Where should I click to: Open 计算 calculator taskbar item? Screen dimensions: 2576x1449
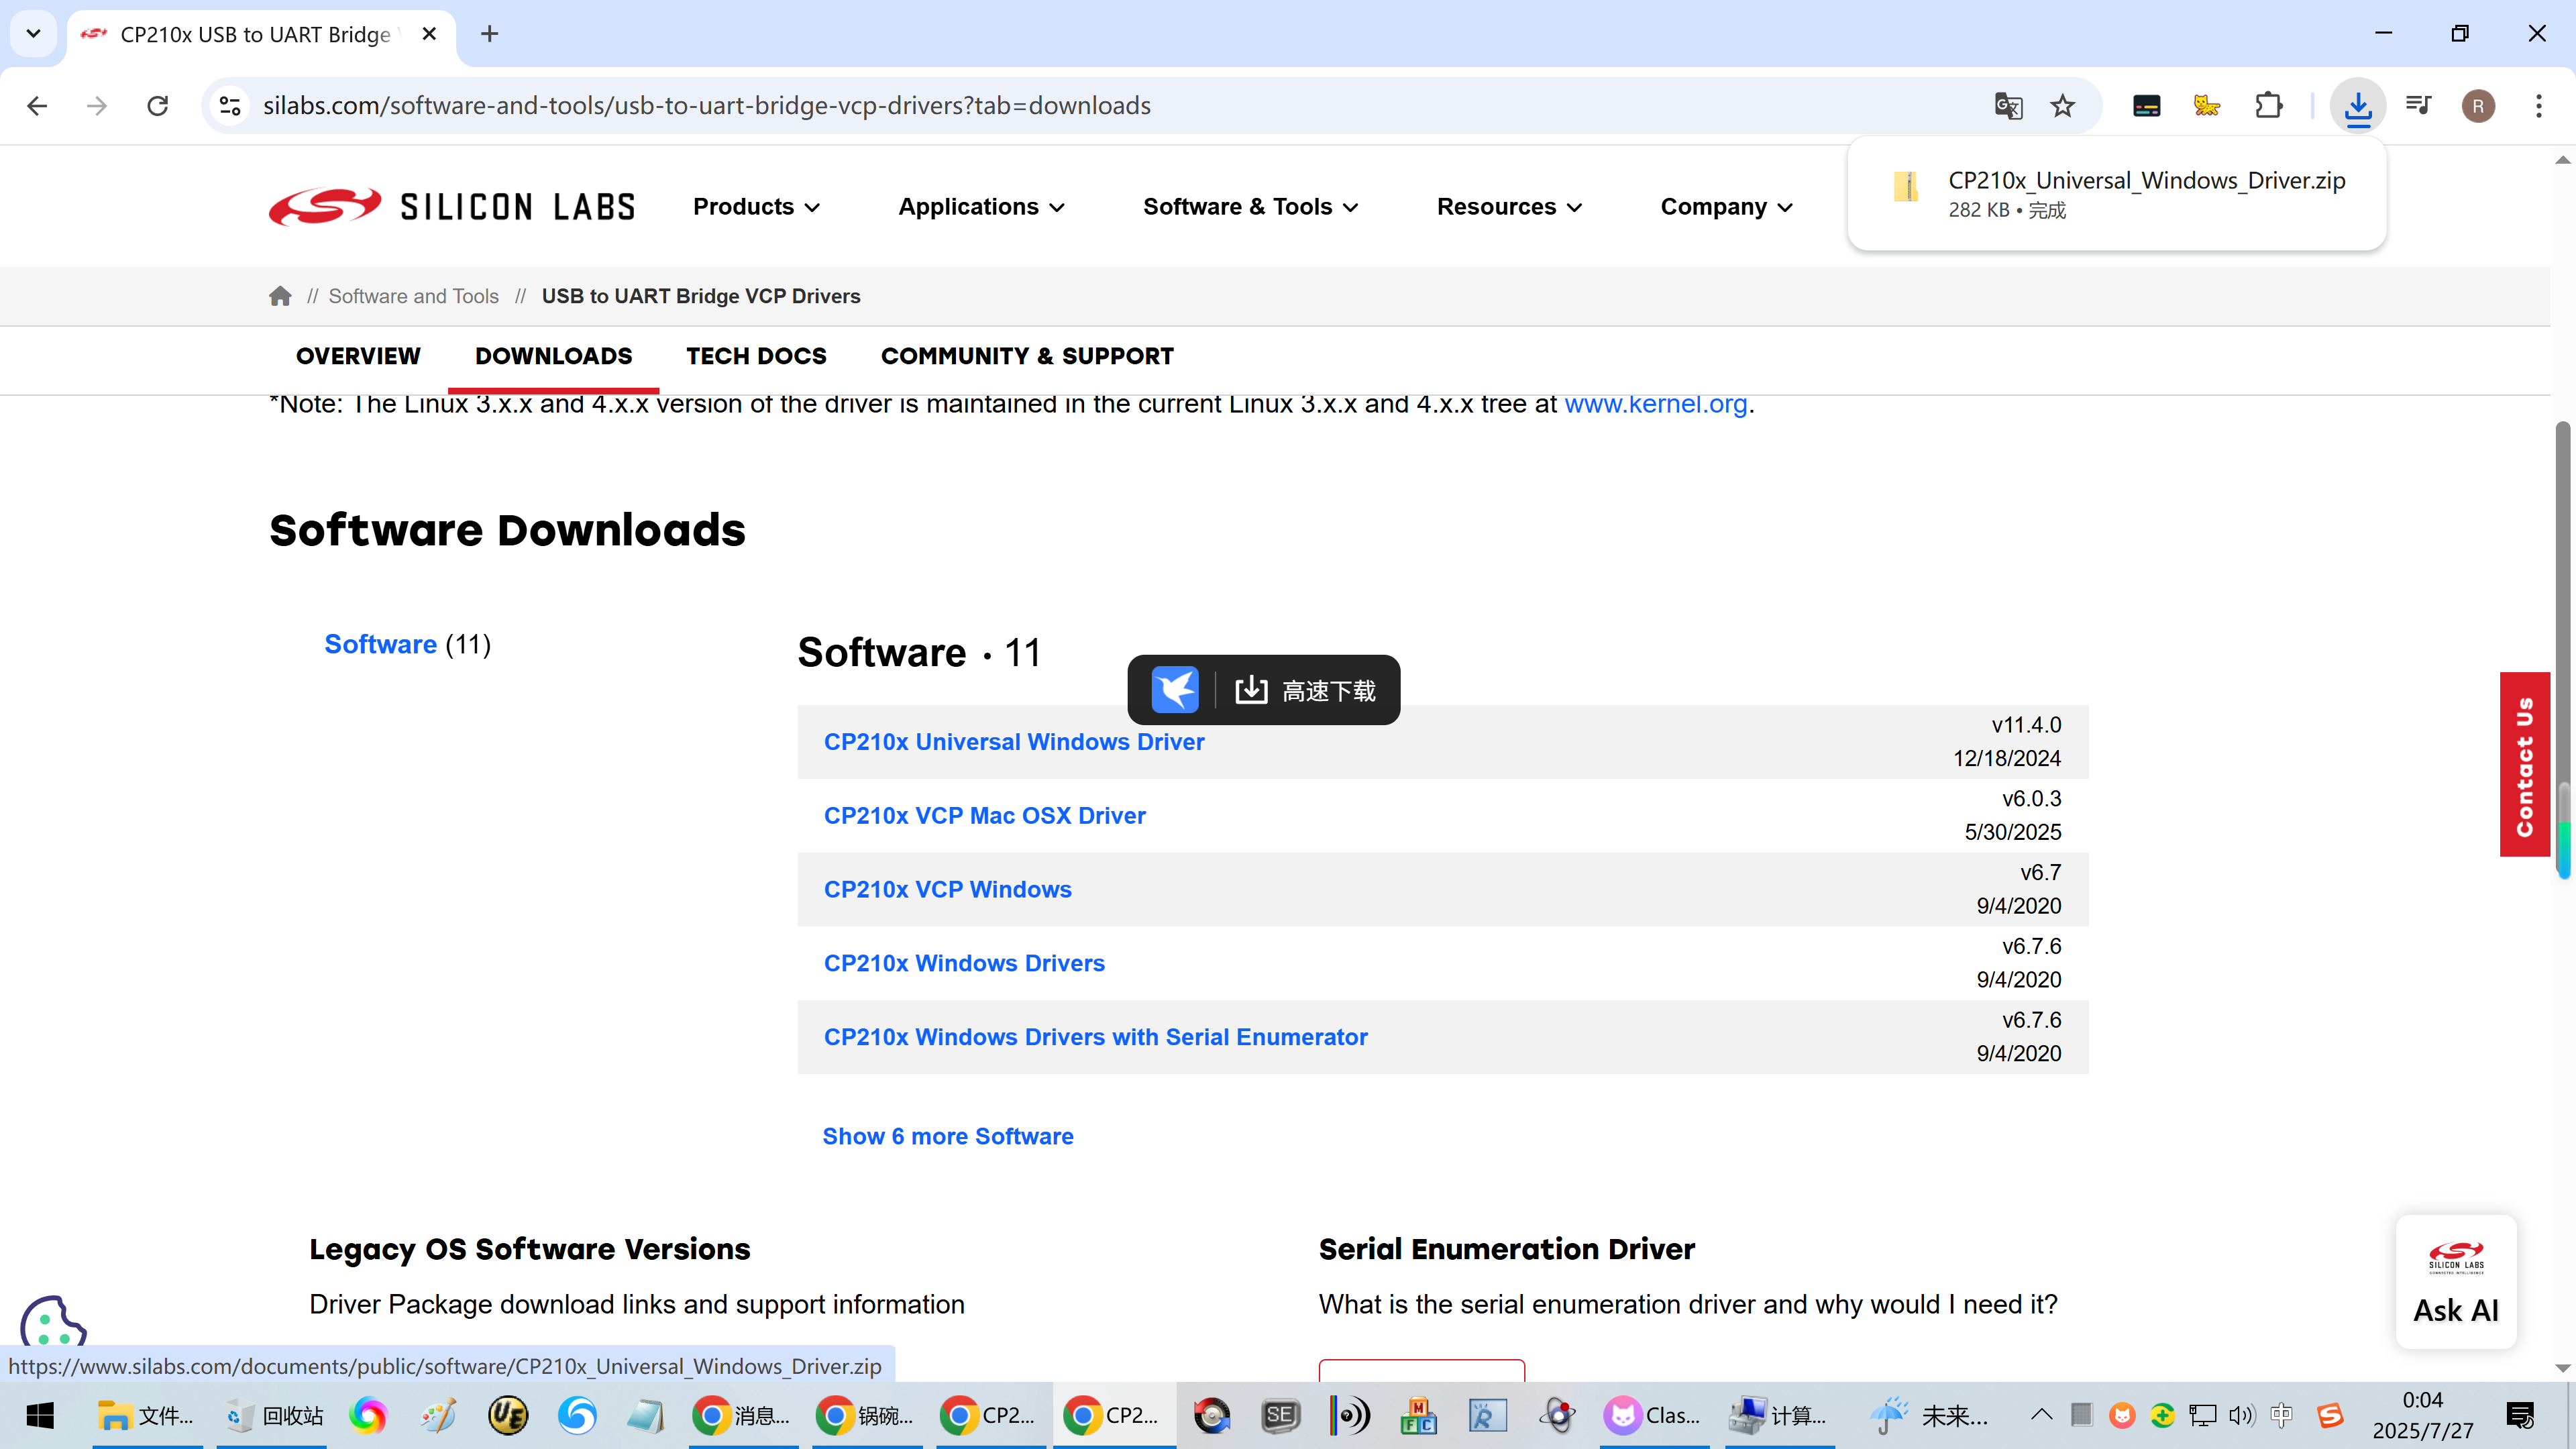tap(1779, 1416)
